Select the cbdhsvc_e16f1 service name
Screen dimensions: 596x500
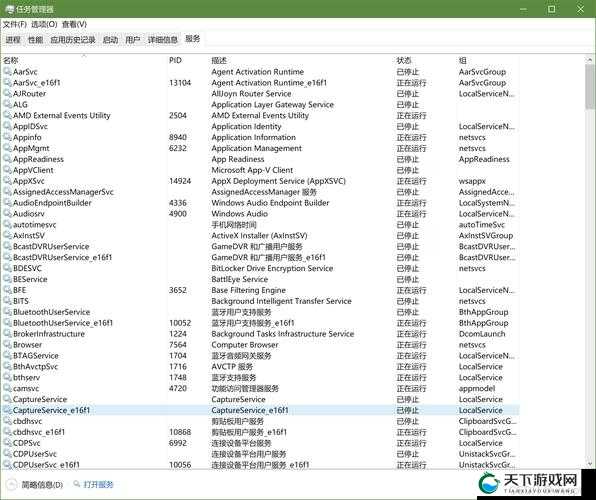pos(39,432)
